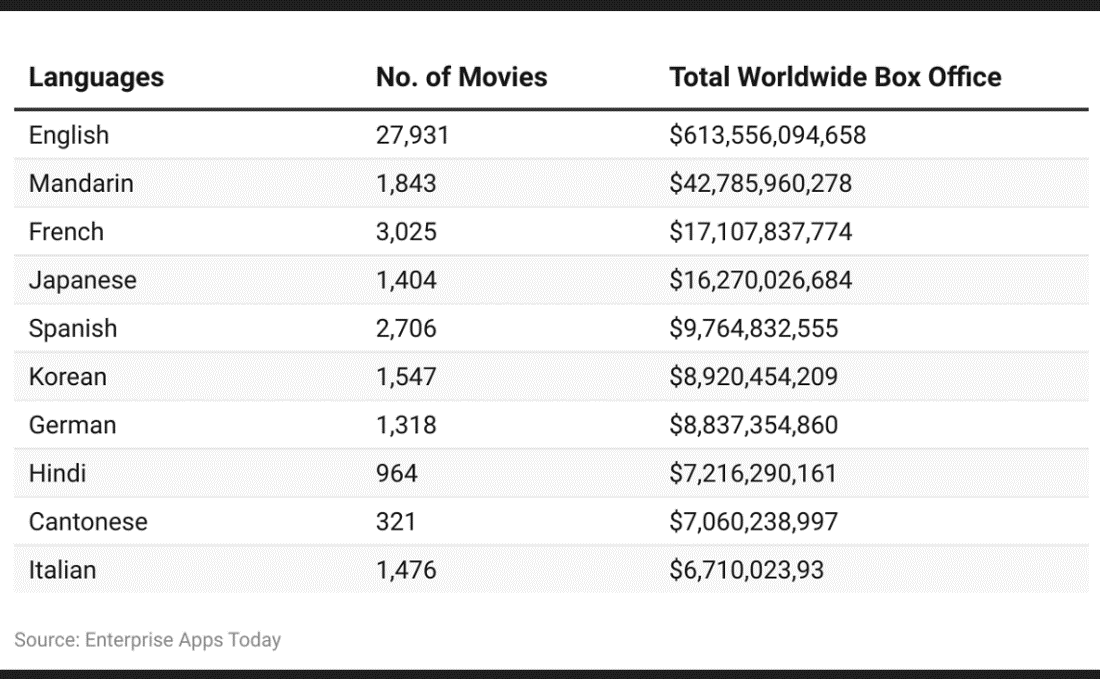The image size is (1100, 679).
Task: Click the Japanese row label
Action: (82, 280)
